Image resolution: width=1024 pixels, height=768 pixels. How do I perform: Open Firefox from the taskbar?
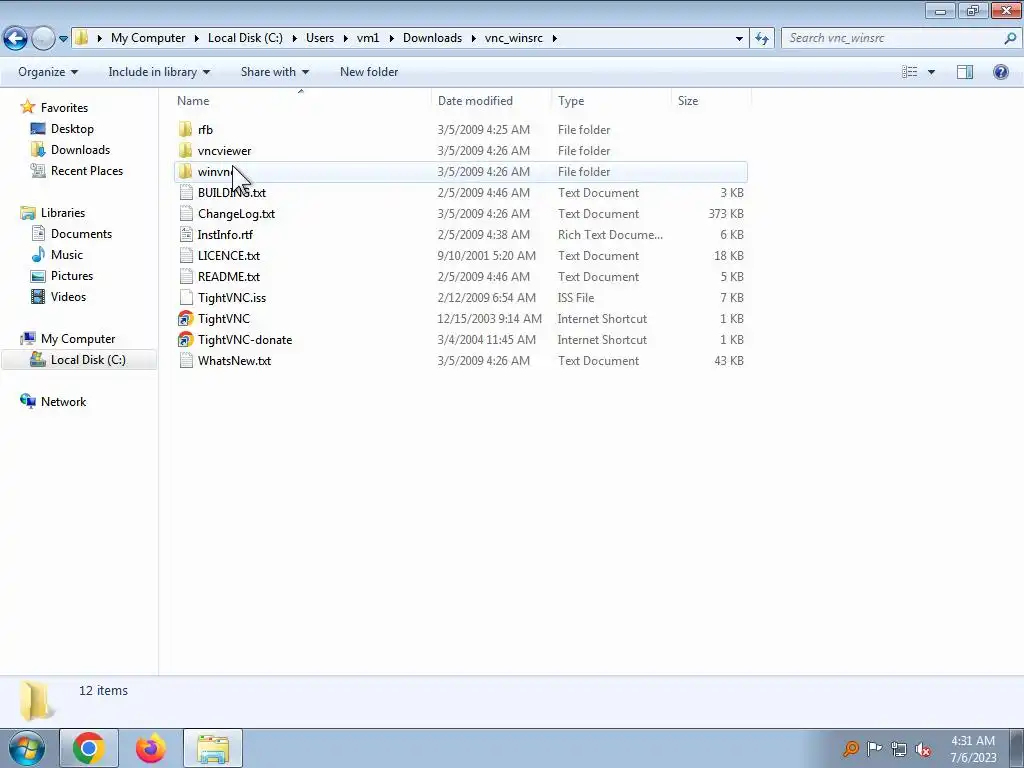tap(150, 748)
